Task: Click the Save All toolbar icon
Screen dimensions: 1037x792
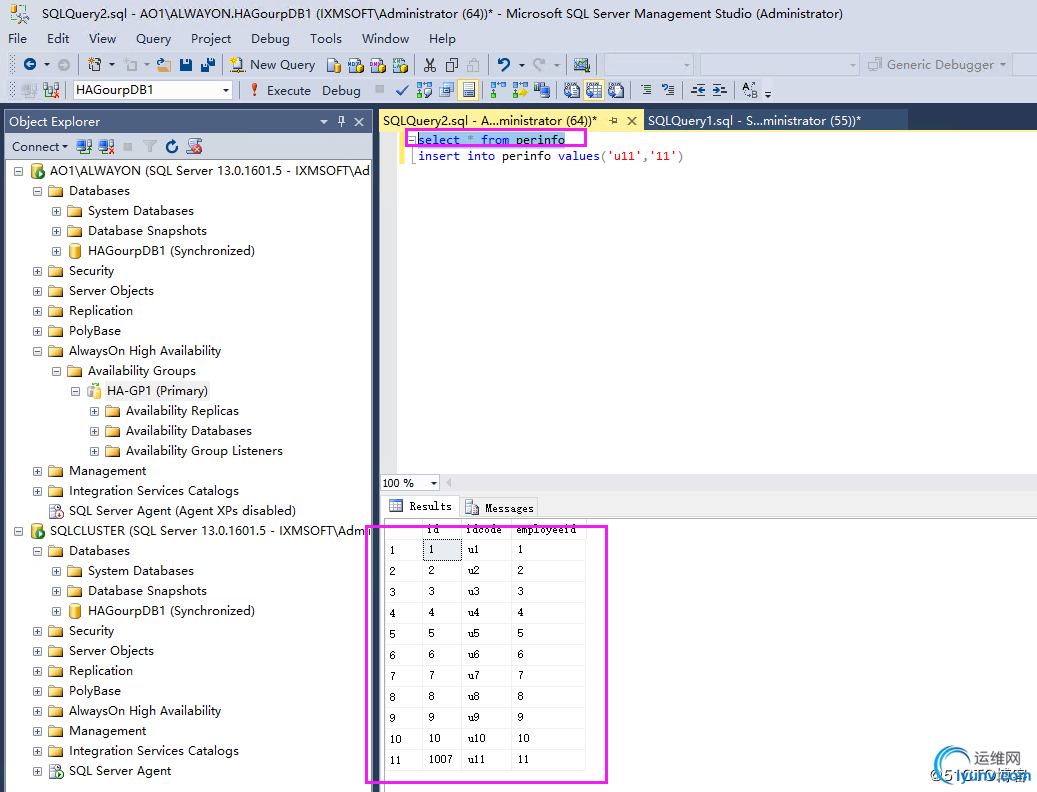Action: tap(208, 64)
